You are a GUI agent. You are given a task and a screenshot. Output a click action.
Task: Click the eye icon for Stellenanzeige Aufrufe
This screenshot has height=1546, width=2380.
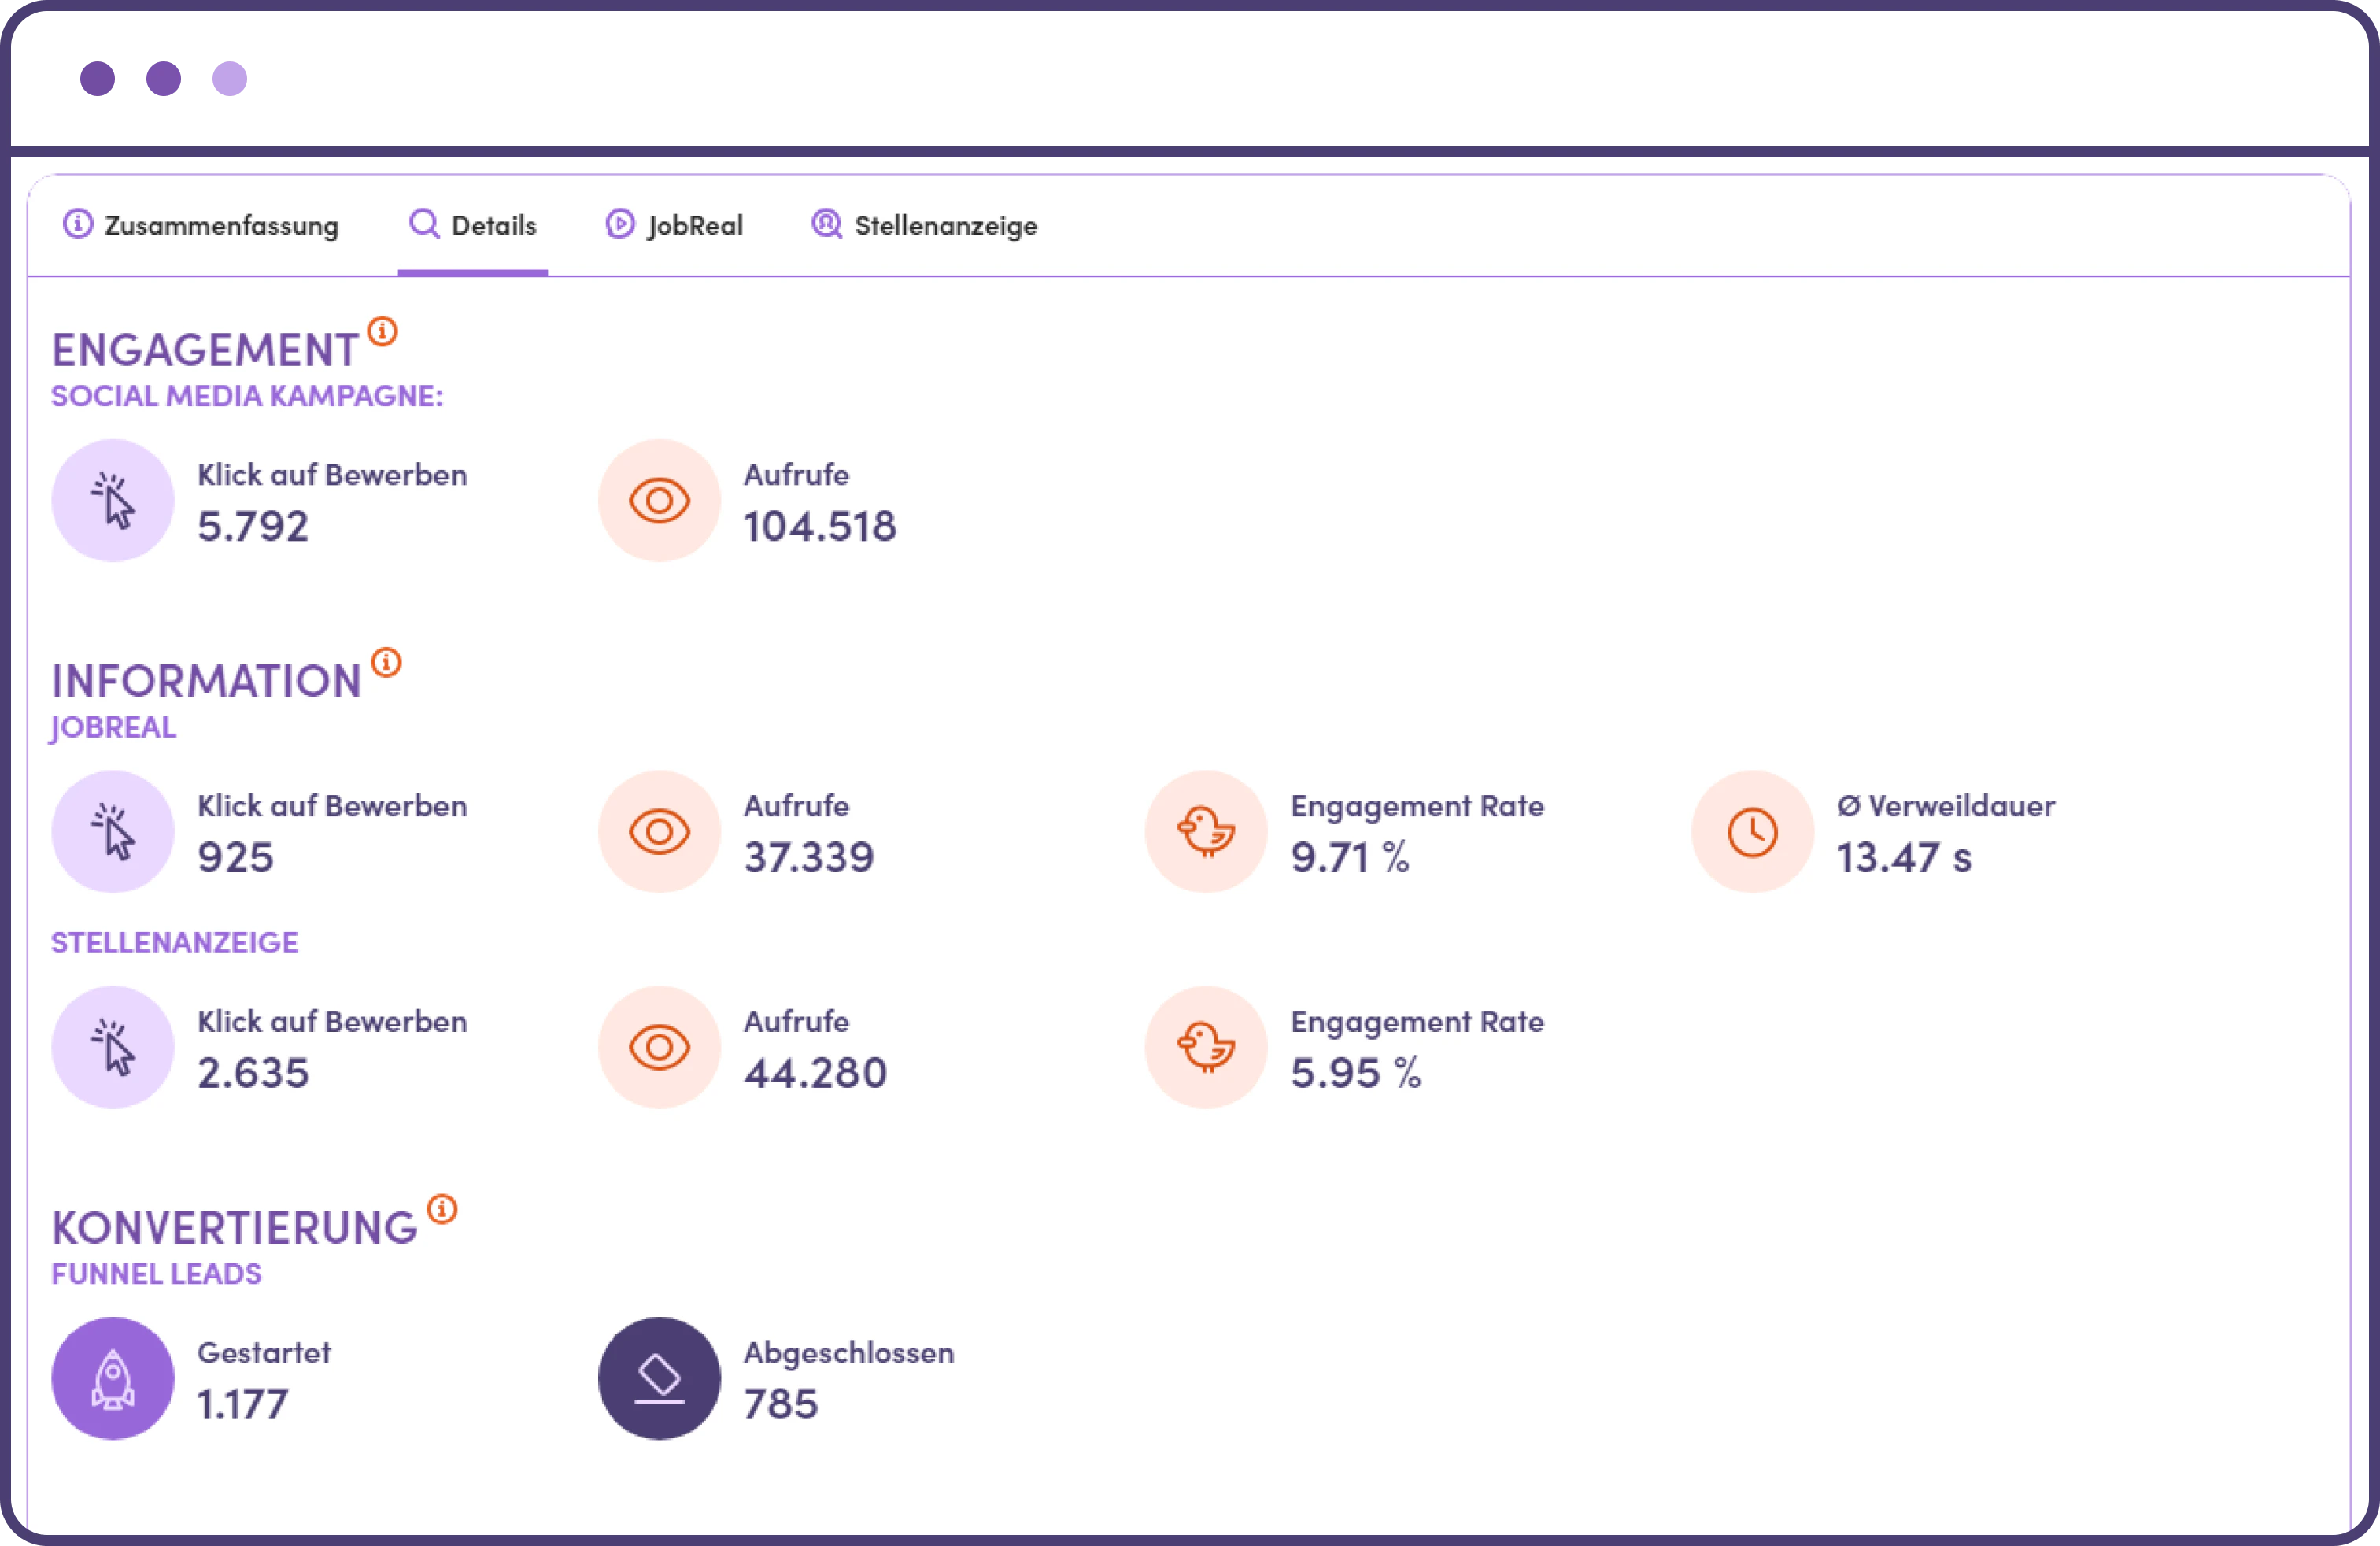tap(658, 1047)
